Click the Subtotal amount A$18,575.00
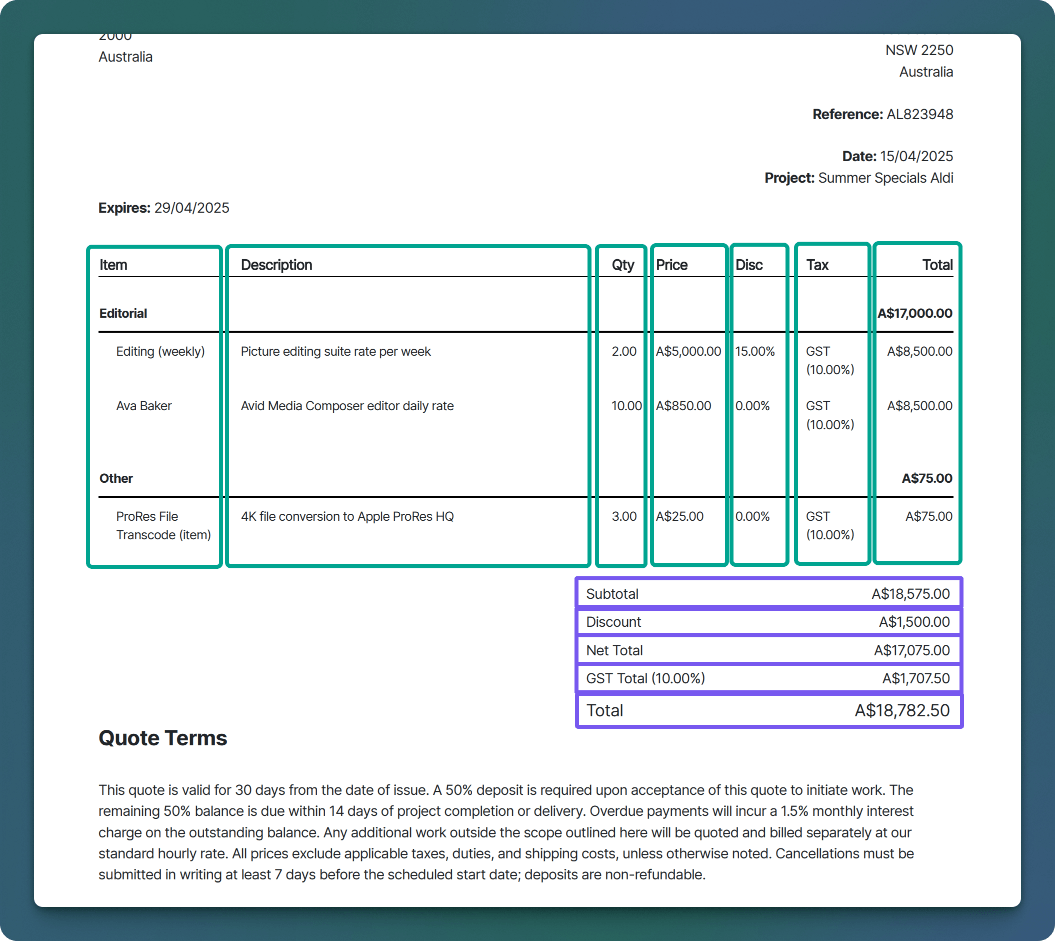Screen dimensions: 1055x941 910,595
